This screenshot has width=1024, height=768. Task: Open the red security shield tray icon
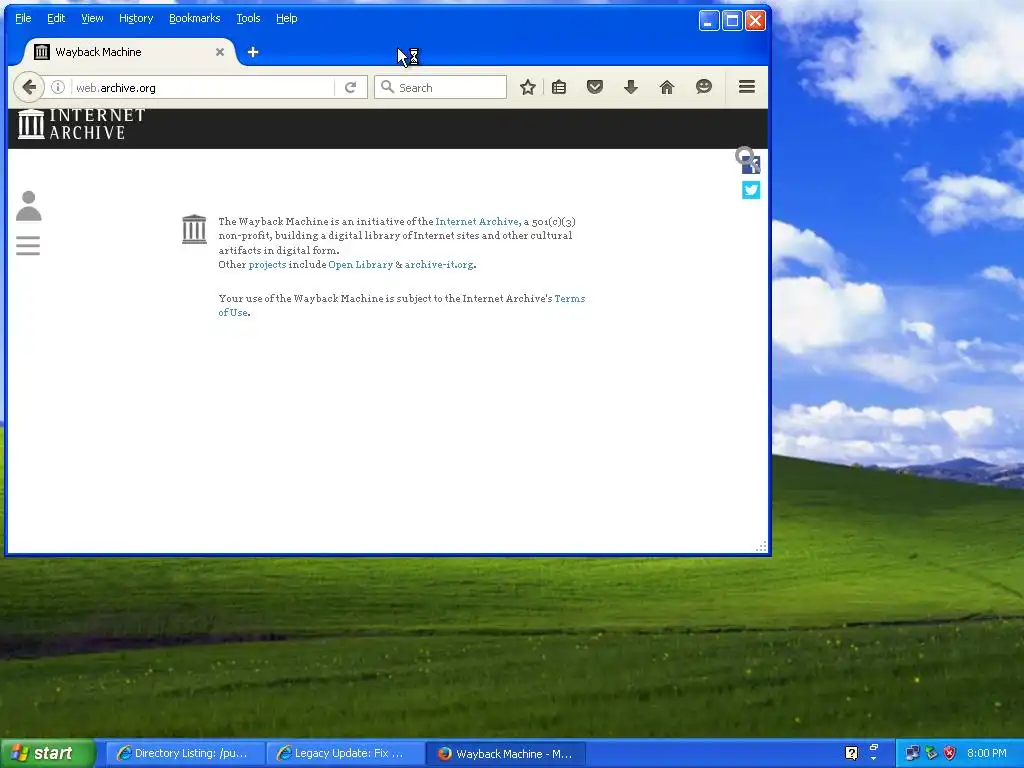pos(950,753)
